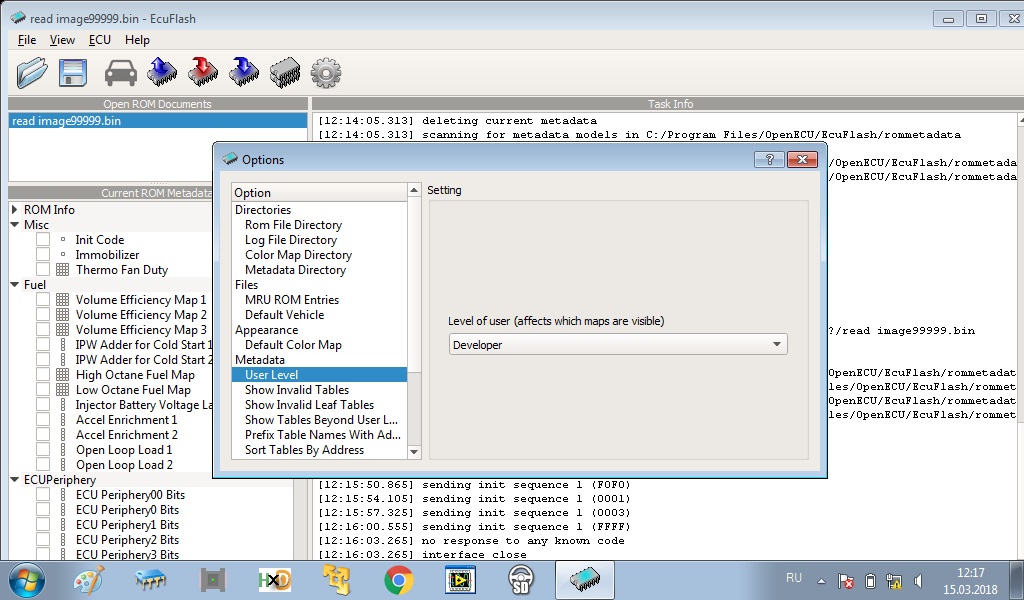Open the Level of user dropdown
The image size is (1024, 600).
coord(618,344)
